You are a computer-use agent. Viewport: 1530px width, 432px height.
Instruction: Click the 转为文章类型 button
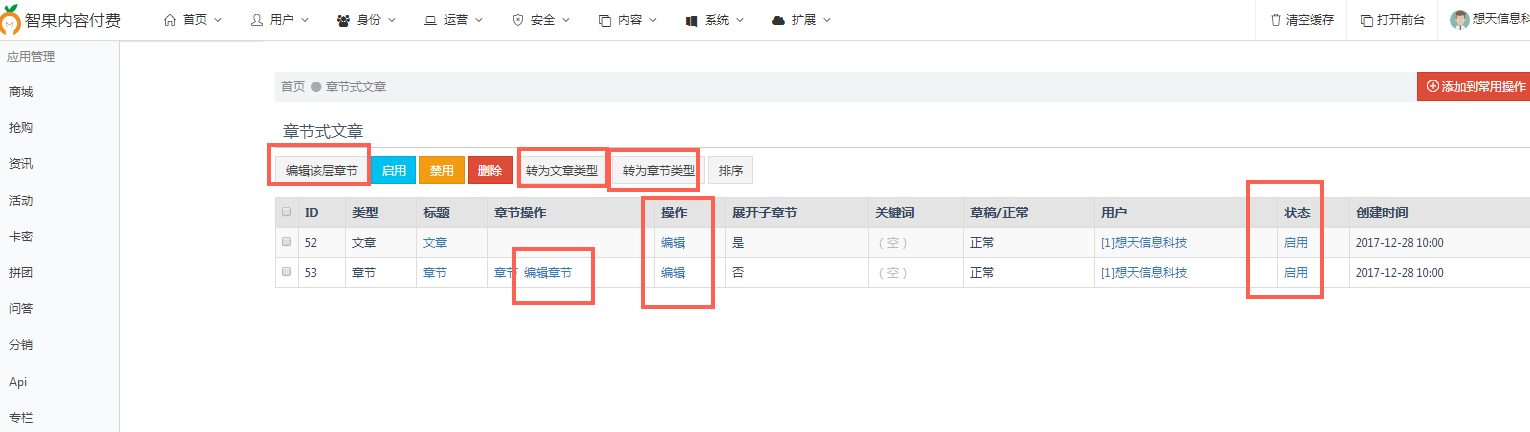(562, 170)
